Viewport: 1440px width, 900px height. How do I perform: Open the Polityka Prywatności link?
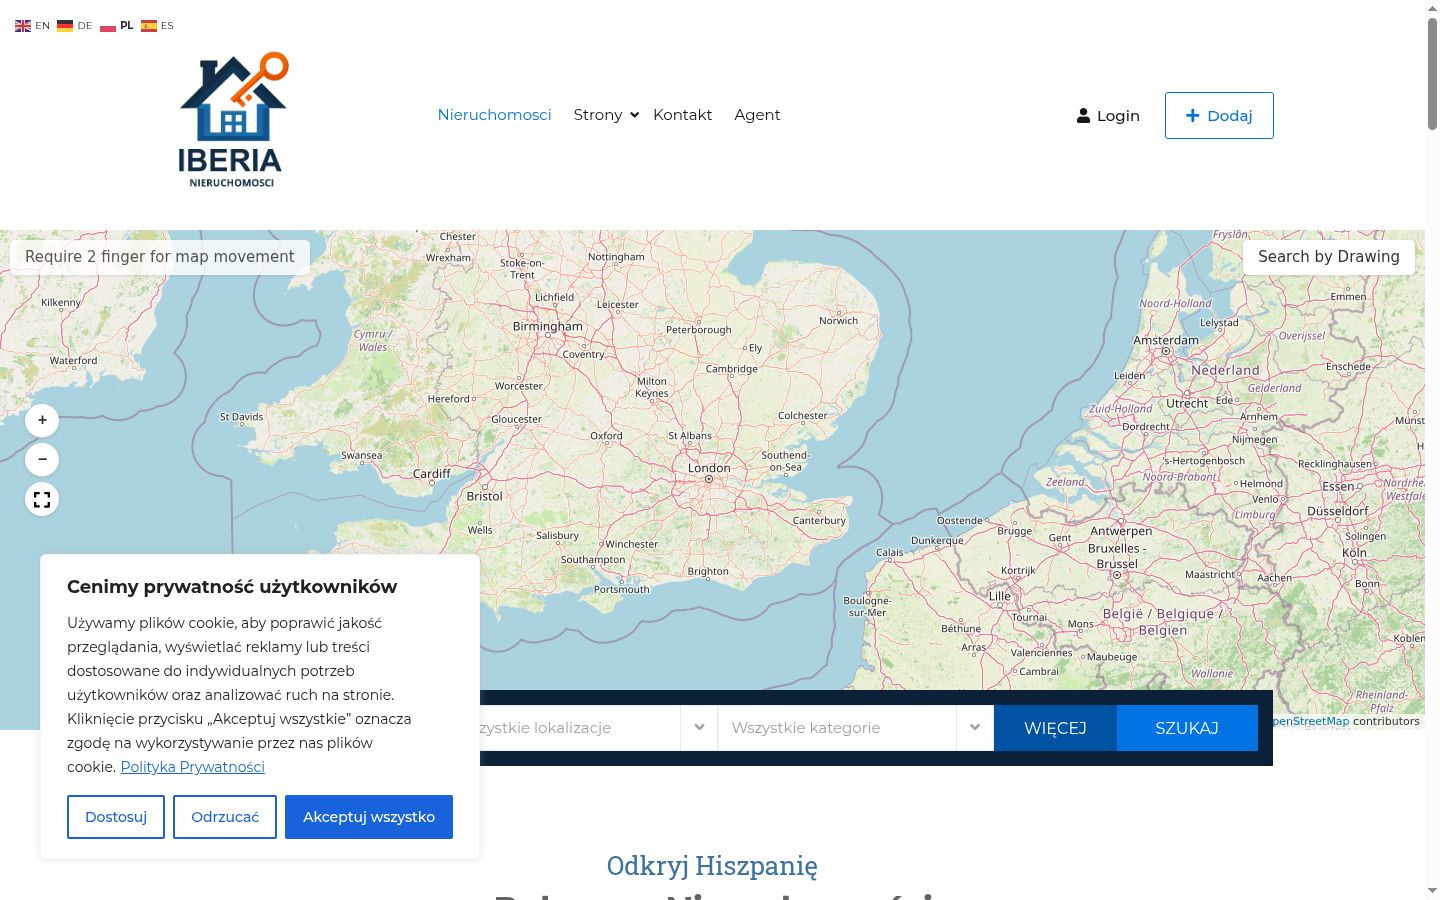(193, 767)
